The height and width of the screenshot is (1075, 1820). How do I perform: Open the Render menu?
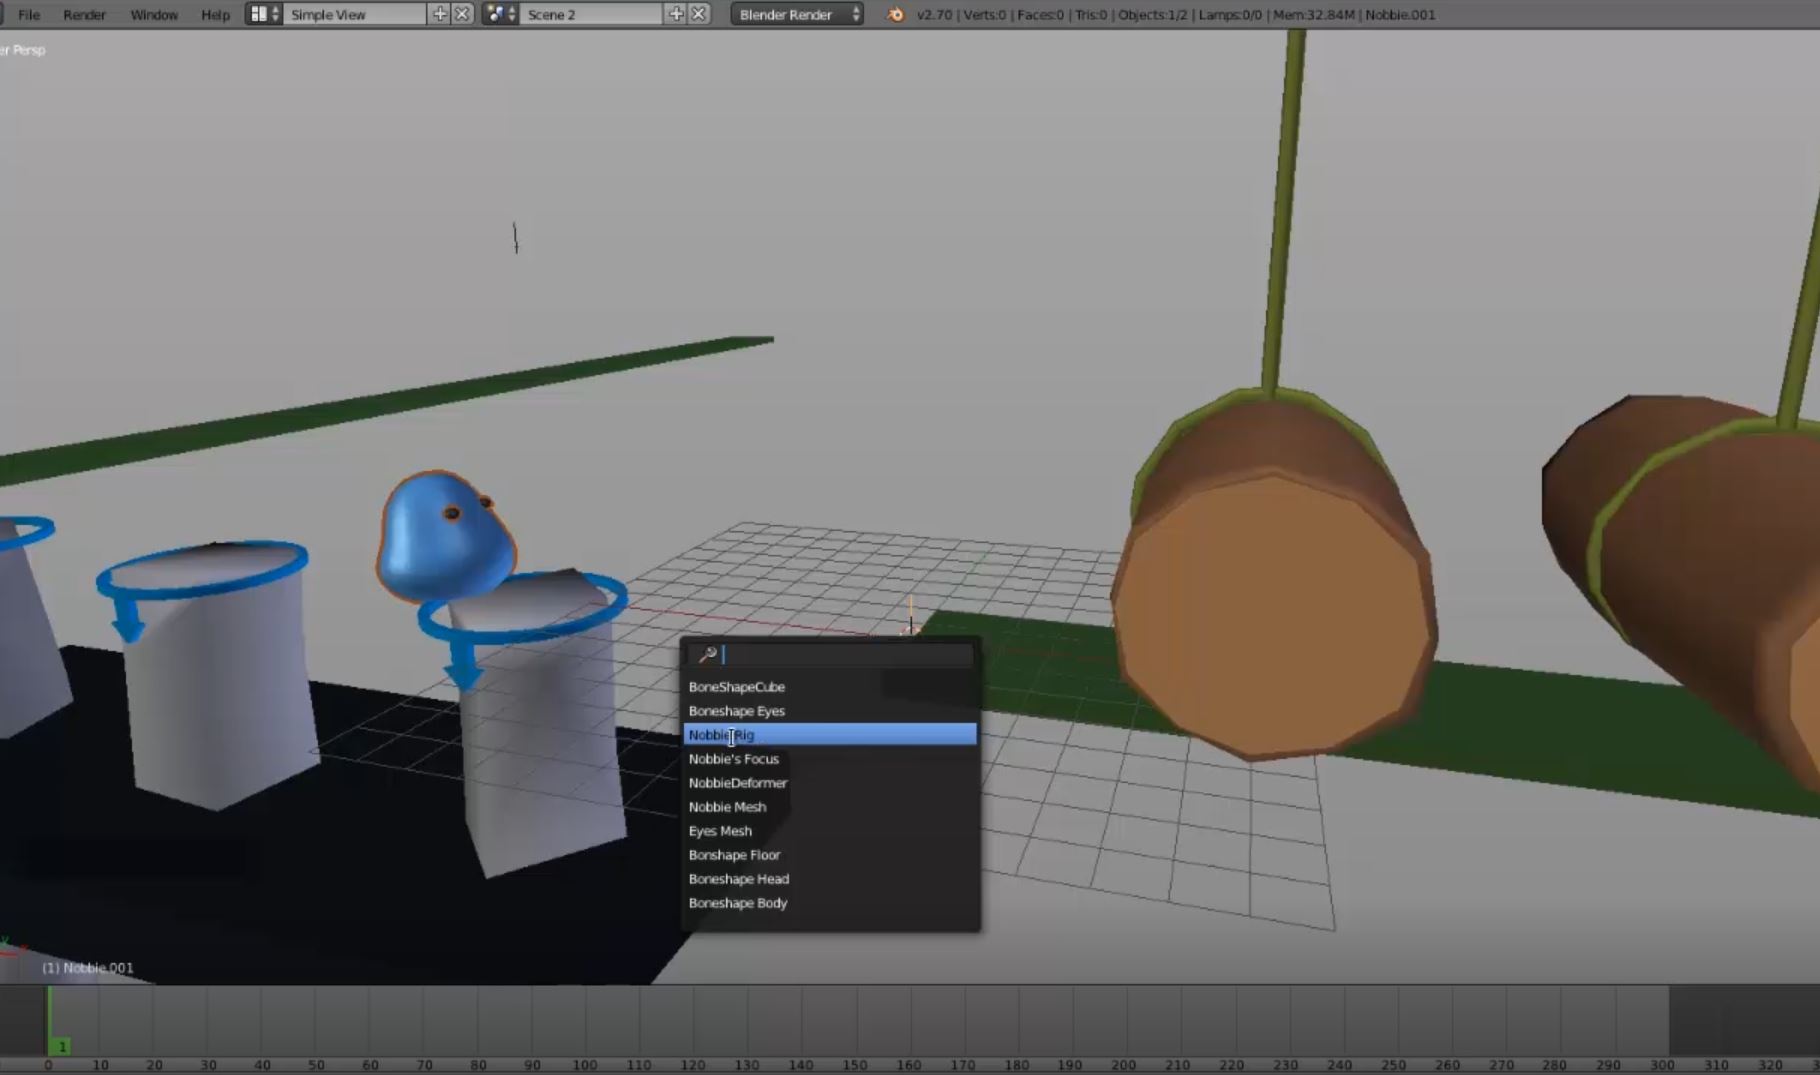point(84,14)
